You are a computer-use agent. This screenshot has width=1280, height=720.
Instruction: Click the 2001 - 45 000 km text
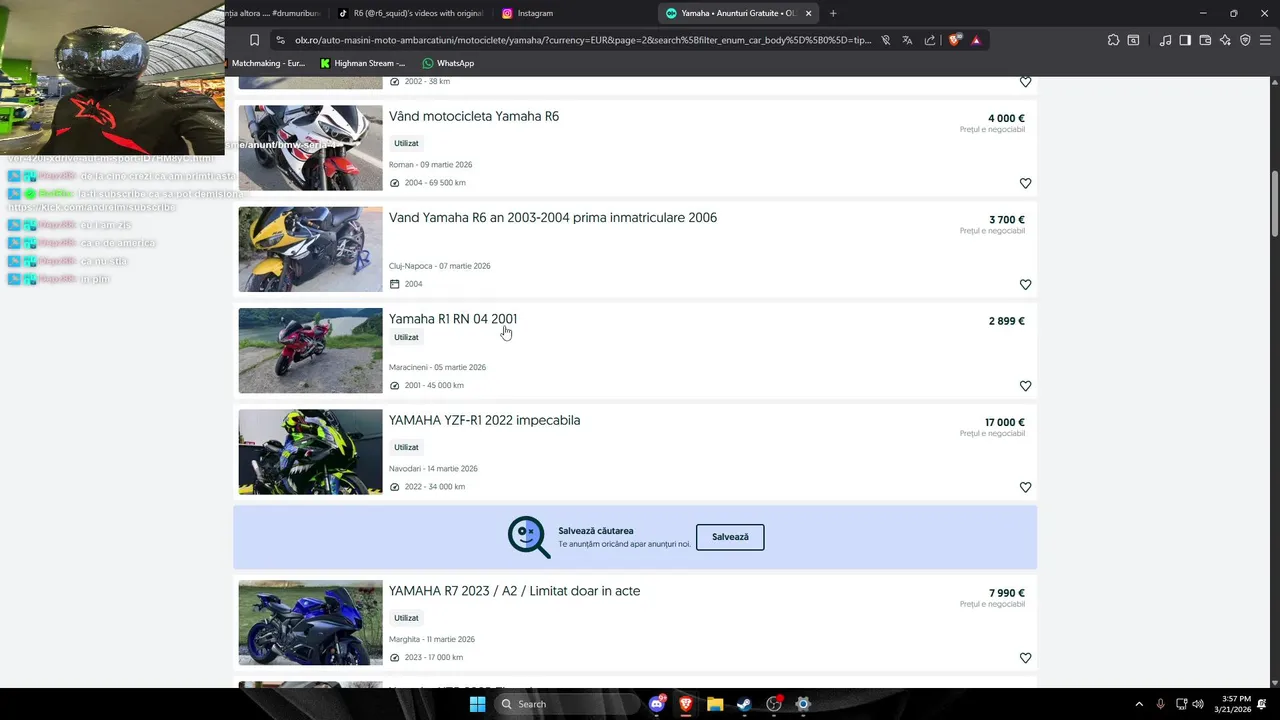click(x=434, y=385)
